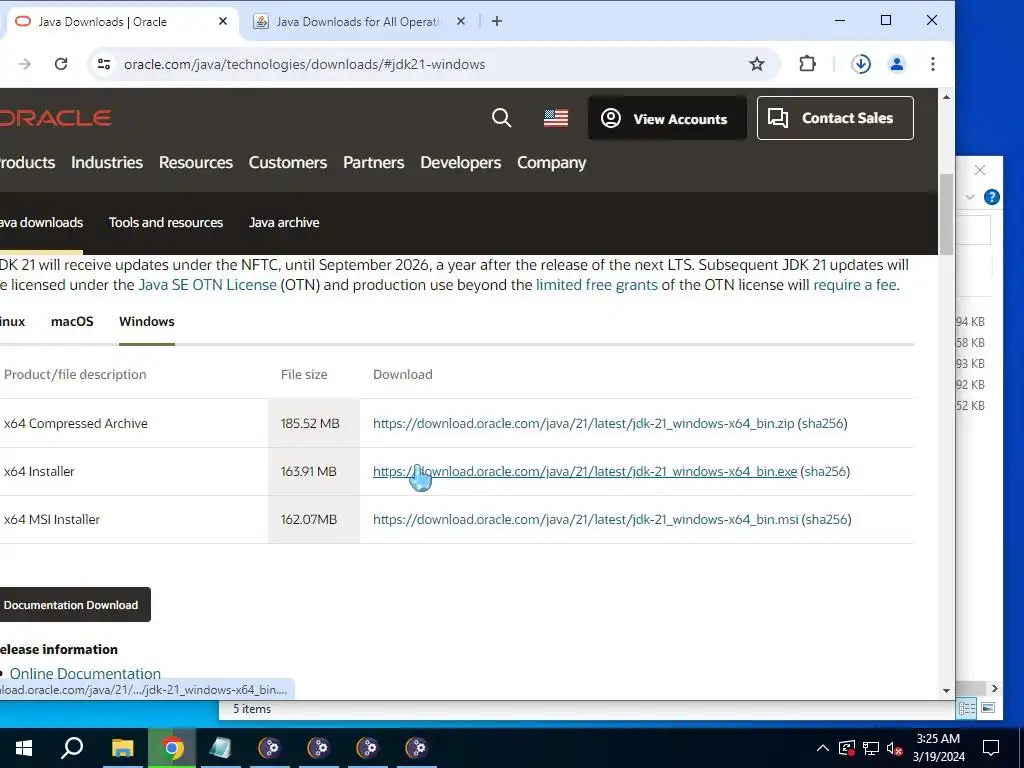The width and height of the screenshot is (1024, 768).
Task: Open the limited free grants link
Action: click(x=597, y=285)
